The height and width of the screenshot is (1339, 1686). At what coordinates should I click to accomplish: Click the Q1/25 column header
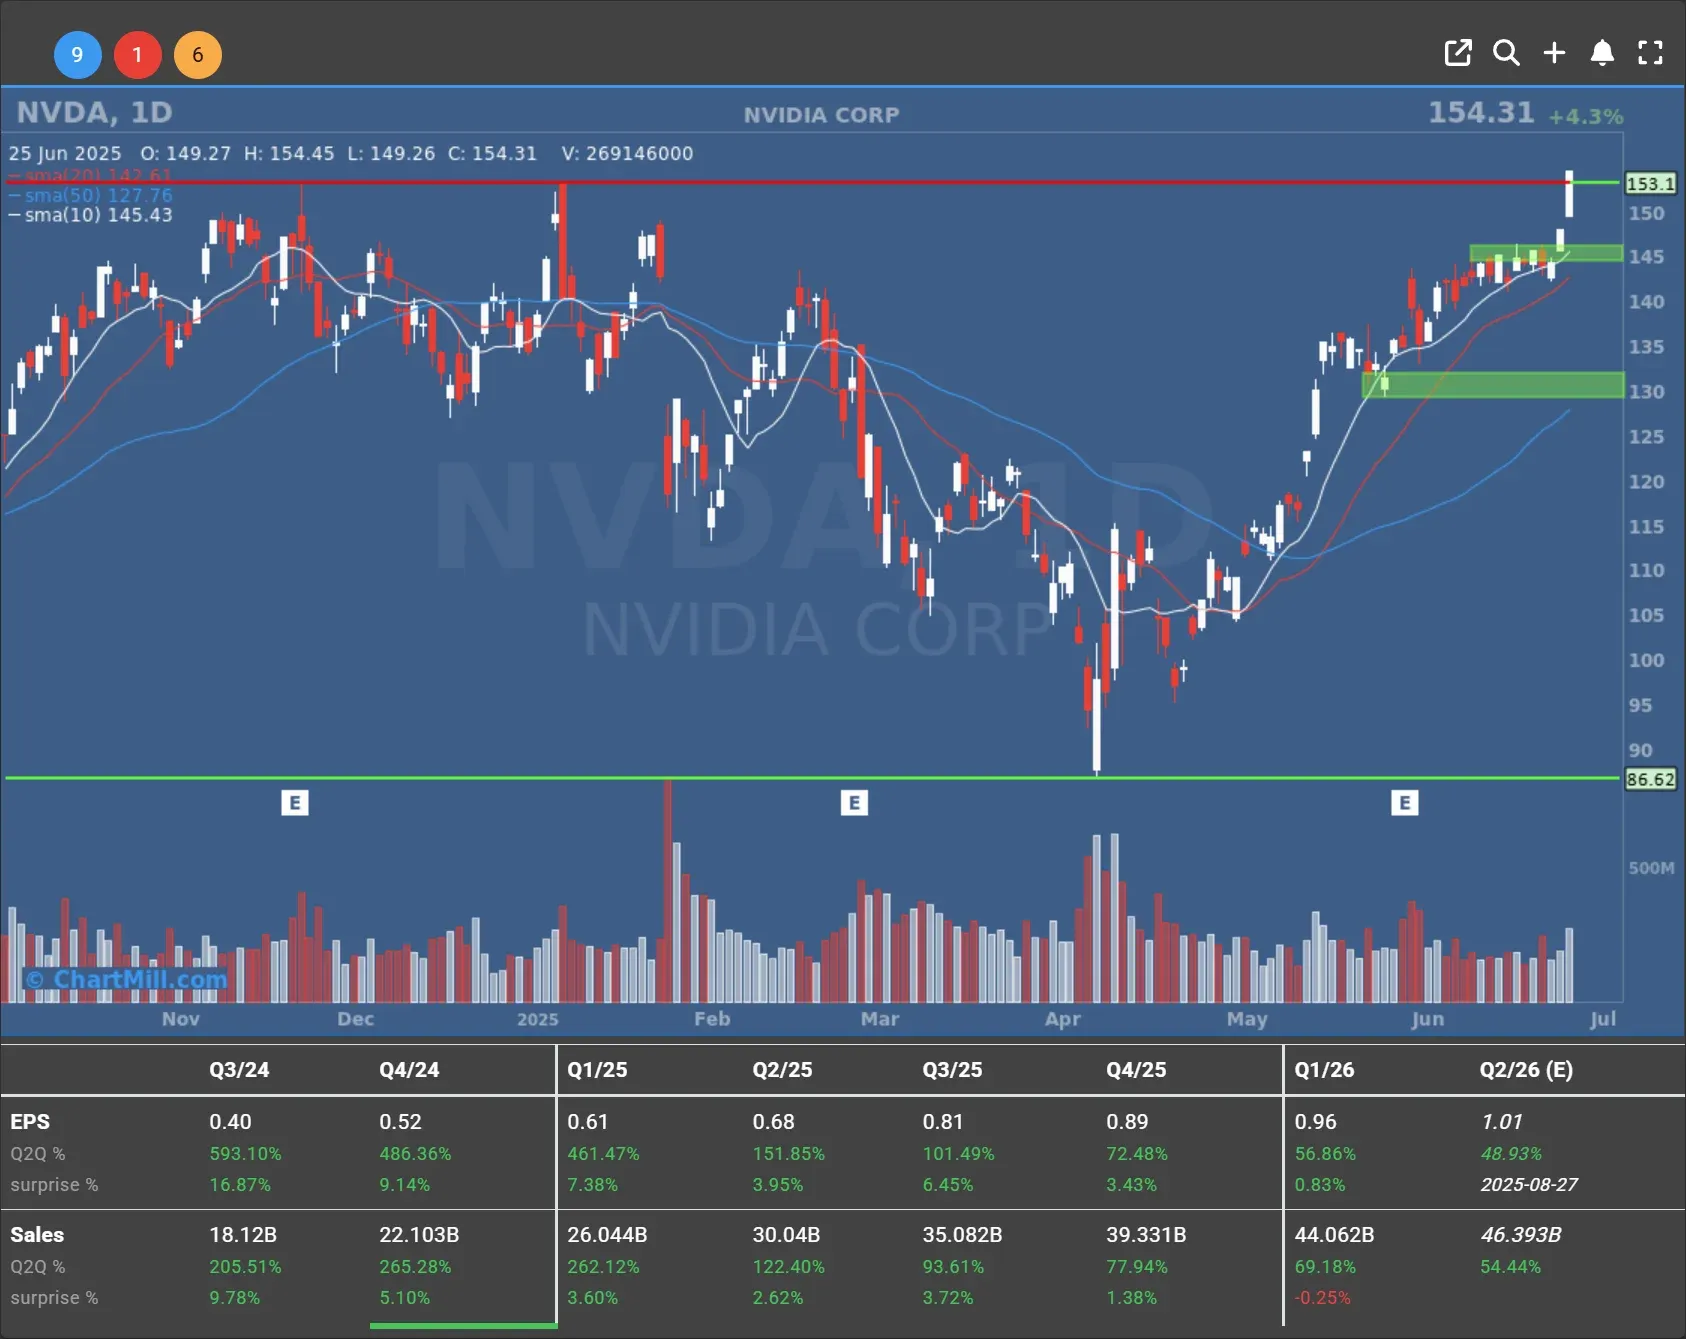point(597,1070)
